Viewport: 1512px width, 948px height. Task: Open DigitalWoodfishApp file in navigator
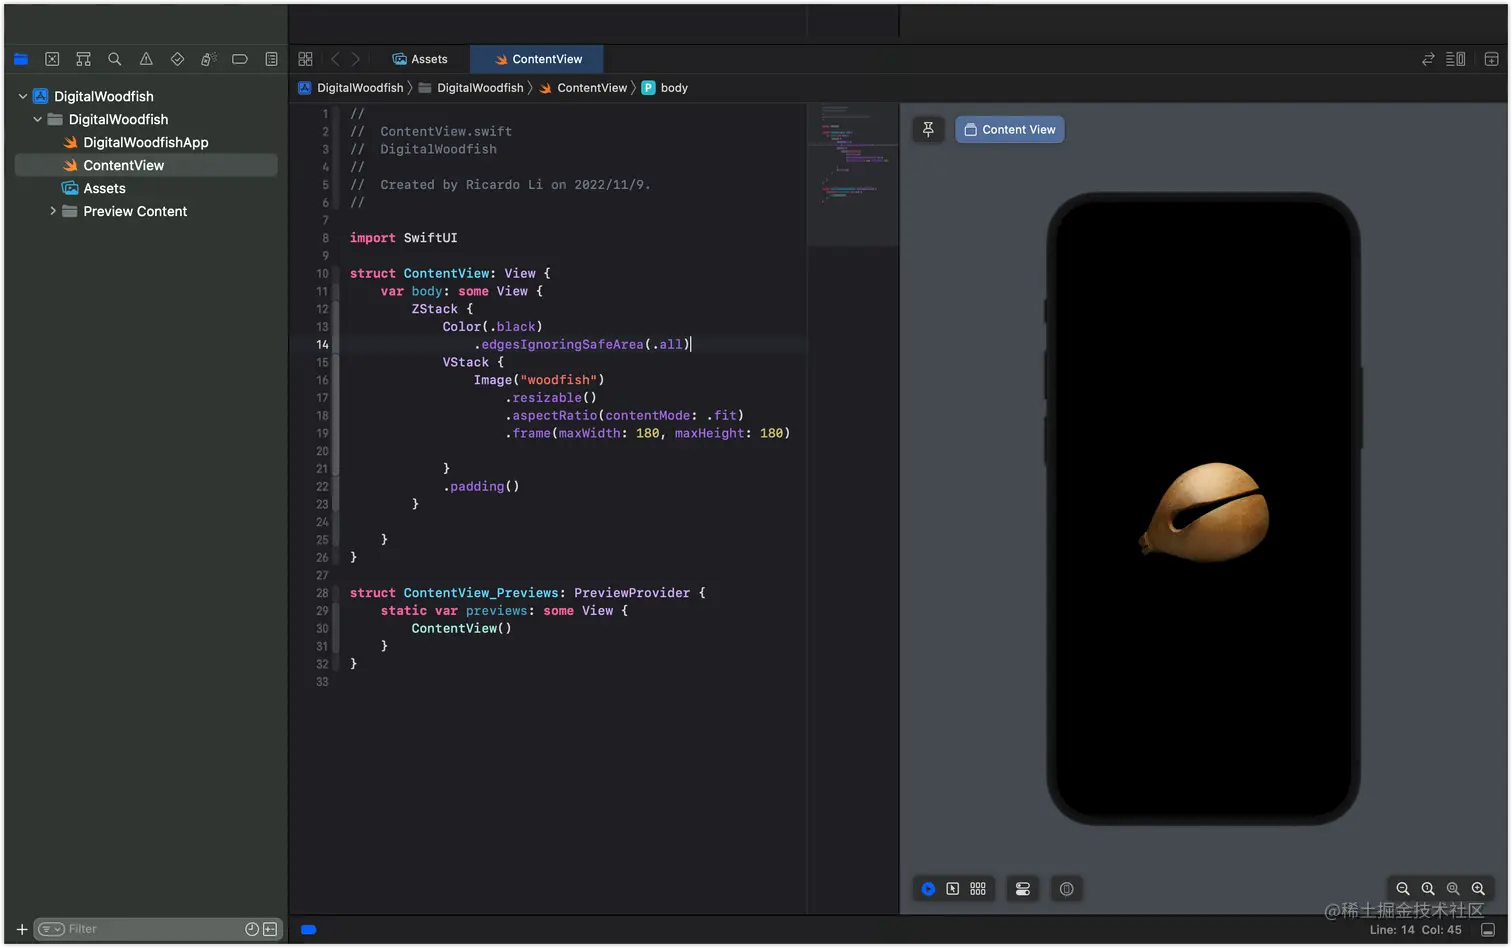(x=146, y=142)
